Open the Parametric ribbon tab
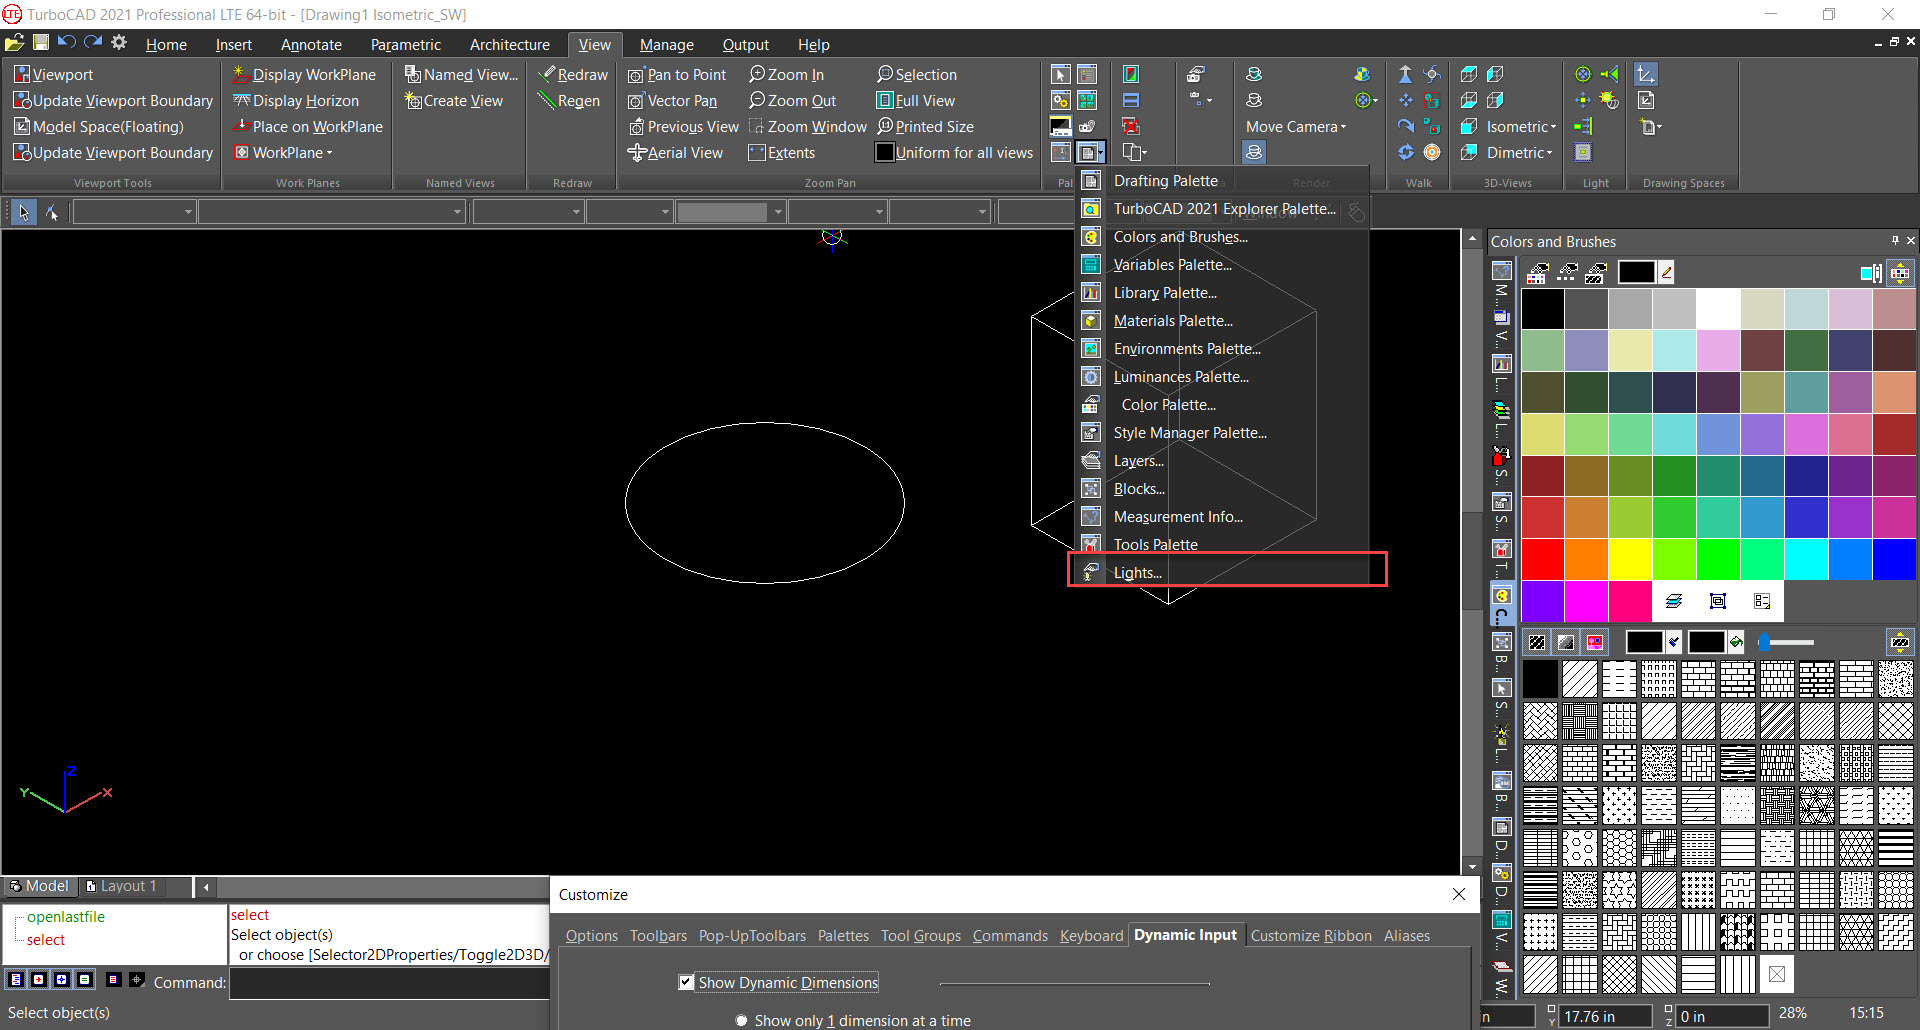1920x1030 pixels. [x=405, y=45]
